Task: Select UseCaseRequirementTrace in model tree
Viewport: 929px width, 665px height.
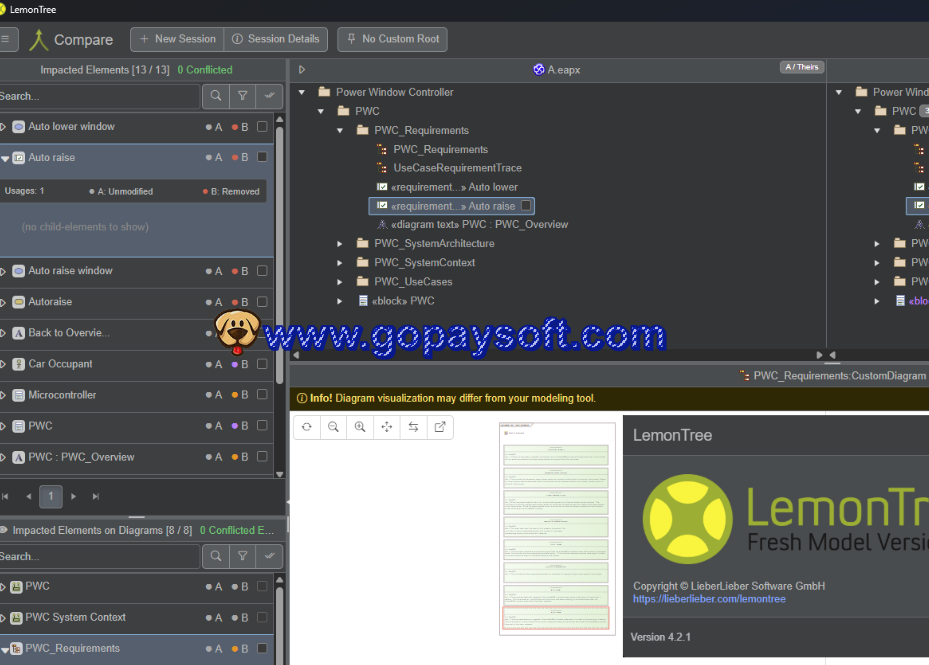Action: click(456, 168)
